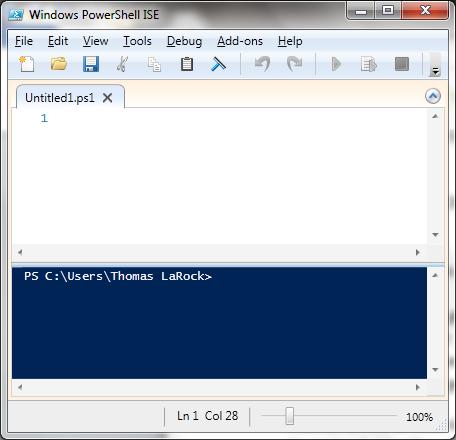This screenshot has height=440, width=456.
Task: Run the script with the green play icon
Action: (336, 64)
